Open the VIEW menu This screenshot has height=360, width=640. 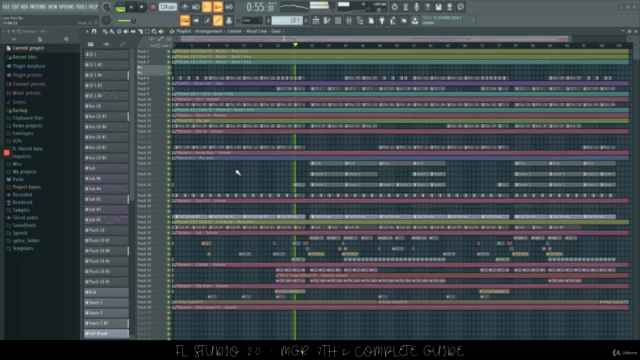(53, 7)
